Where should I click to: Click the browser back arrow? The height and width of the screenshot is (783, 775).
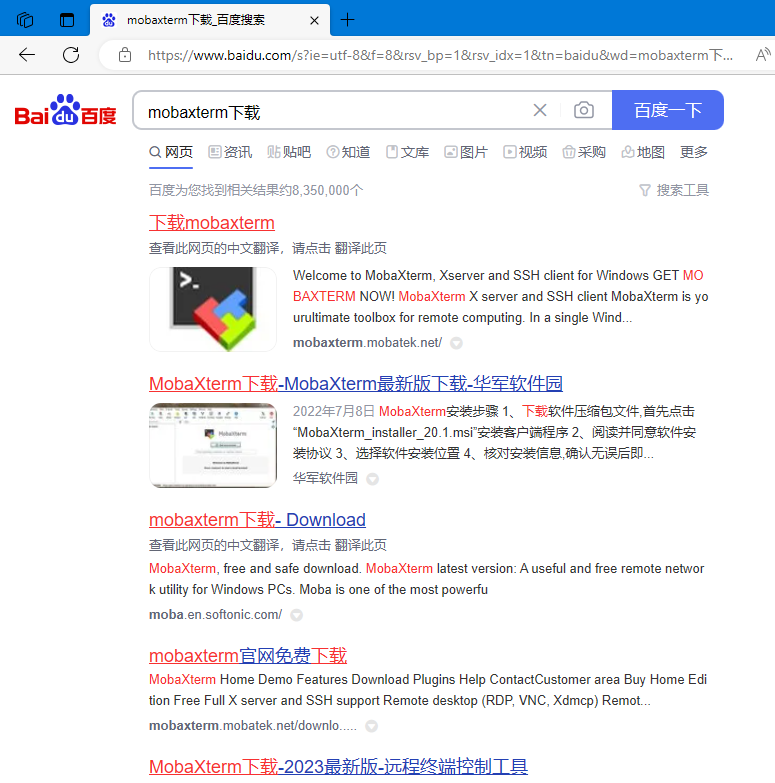(x=27, y=55)
